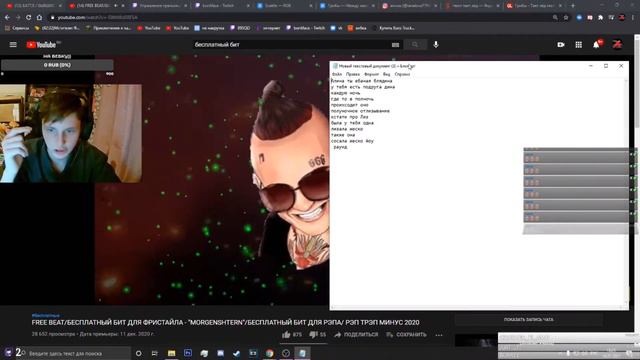The height and width of the screenshot is (360, 640).
Task: Click Notepad line 'полуночное отлизывание'
Action: click(360, 111)
